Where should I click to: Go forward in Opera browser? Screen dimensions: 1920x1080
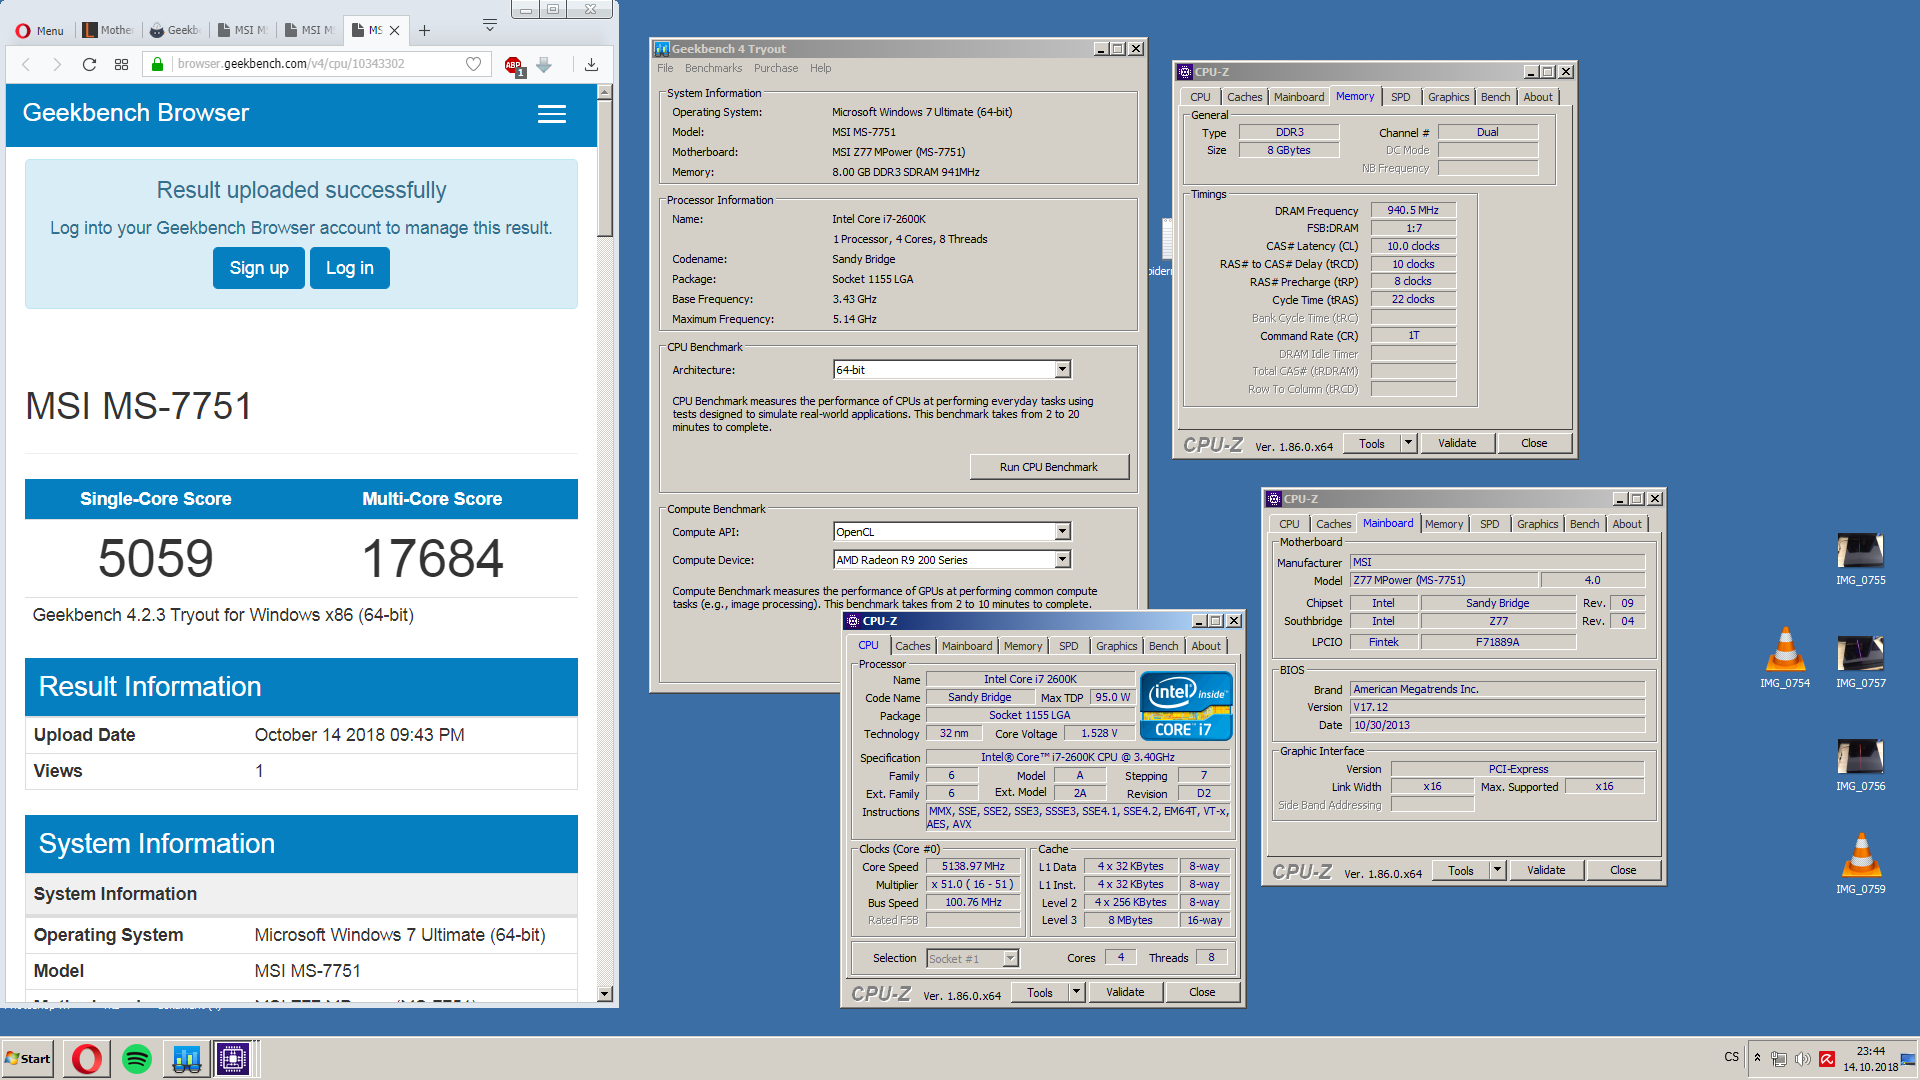tap(57, 64)
